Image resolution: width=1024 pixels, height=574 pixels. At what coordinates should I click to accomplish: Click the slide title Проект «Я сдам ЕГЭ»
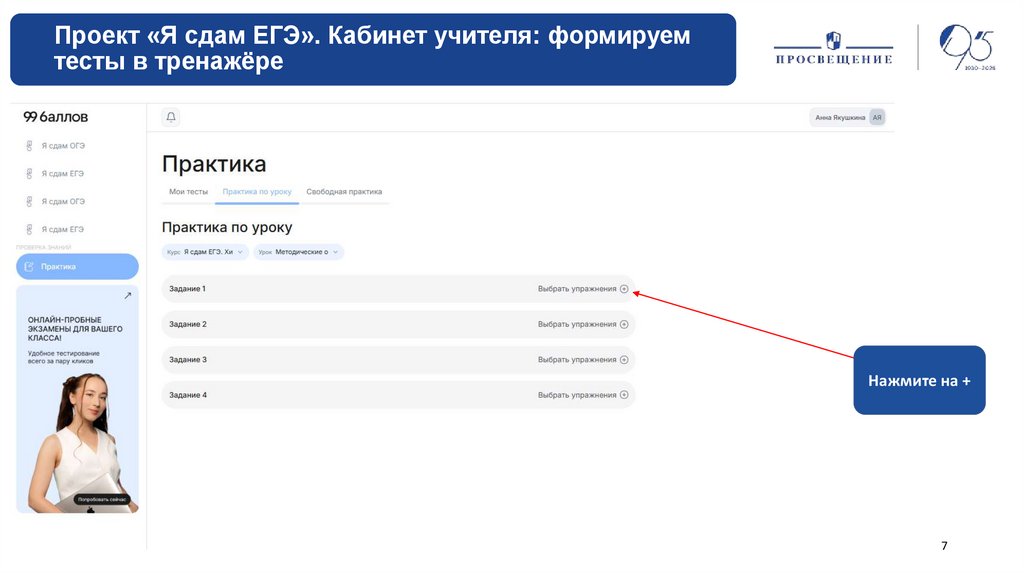(372, 48)
